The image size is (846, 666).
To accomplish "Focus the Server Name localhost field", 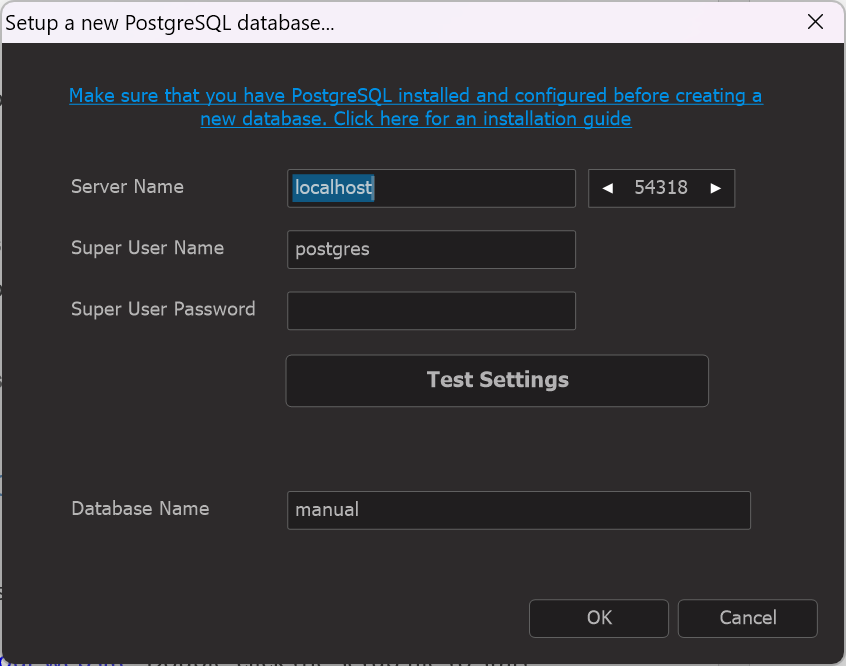I will click(x=431, y=188).
